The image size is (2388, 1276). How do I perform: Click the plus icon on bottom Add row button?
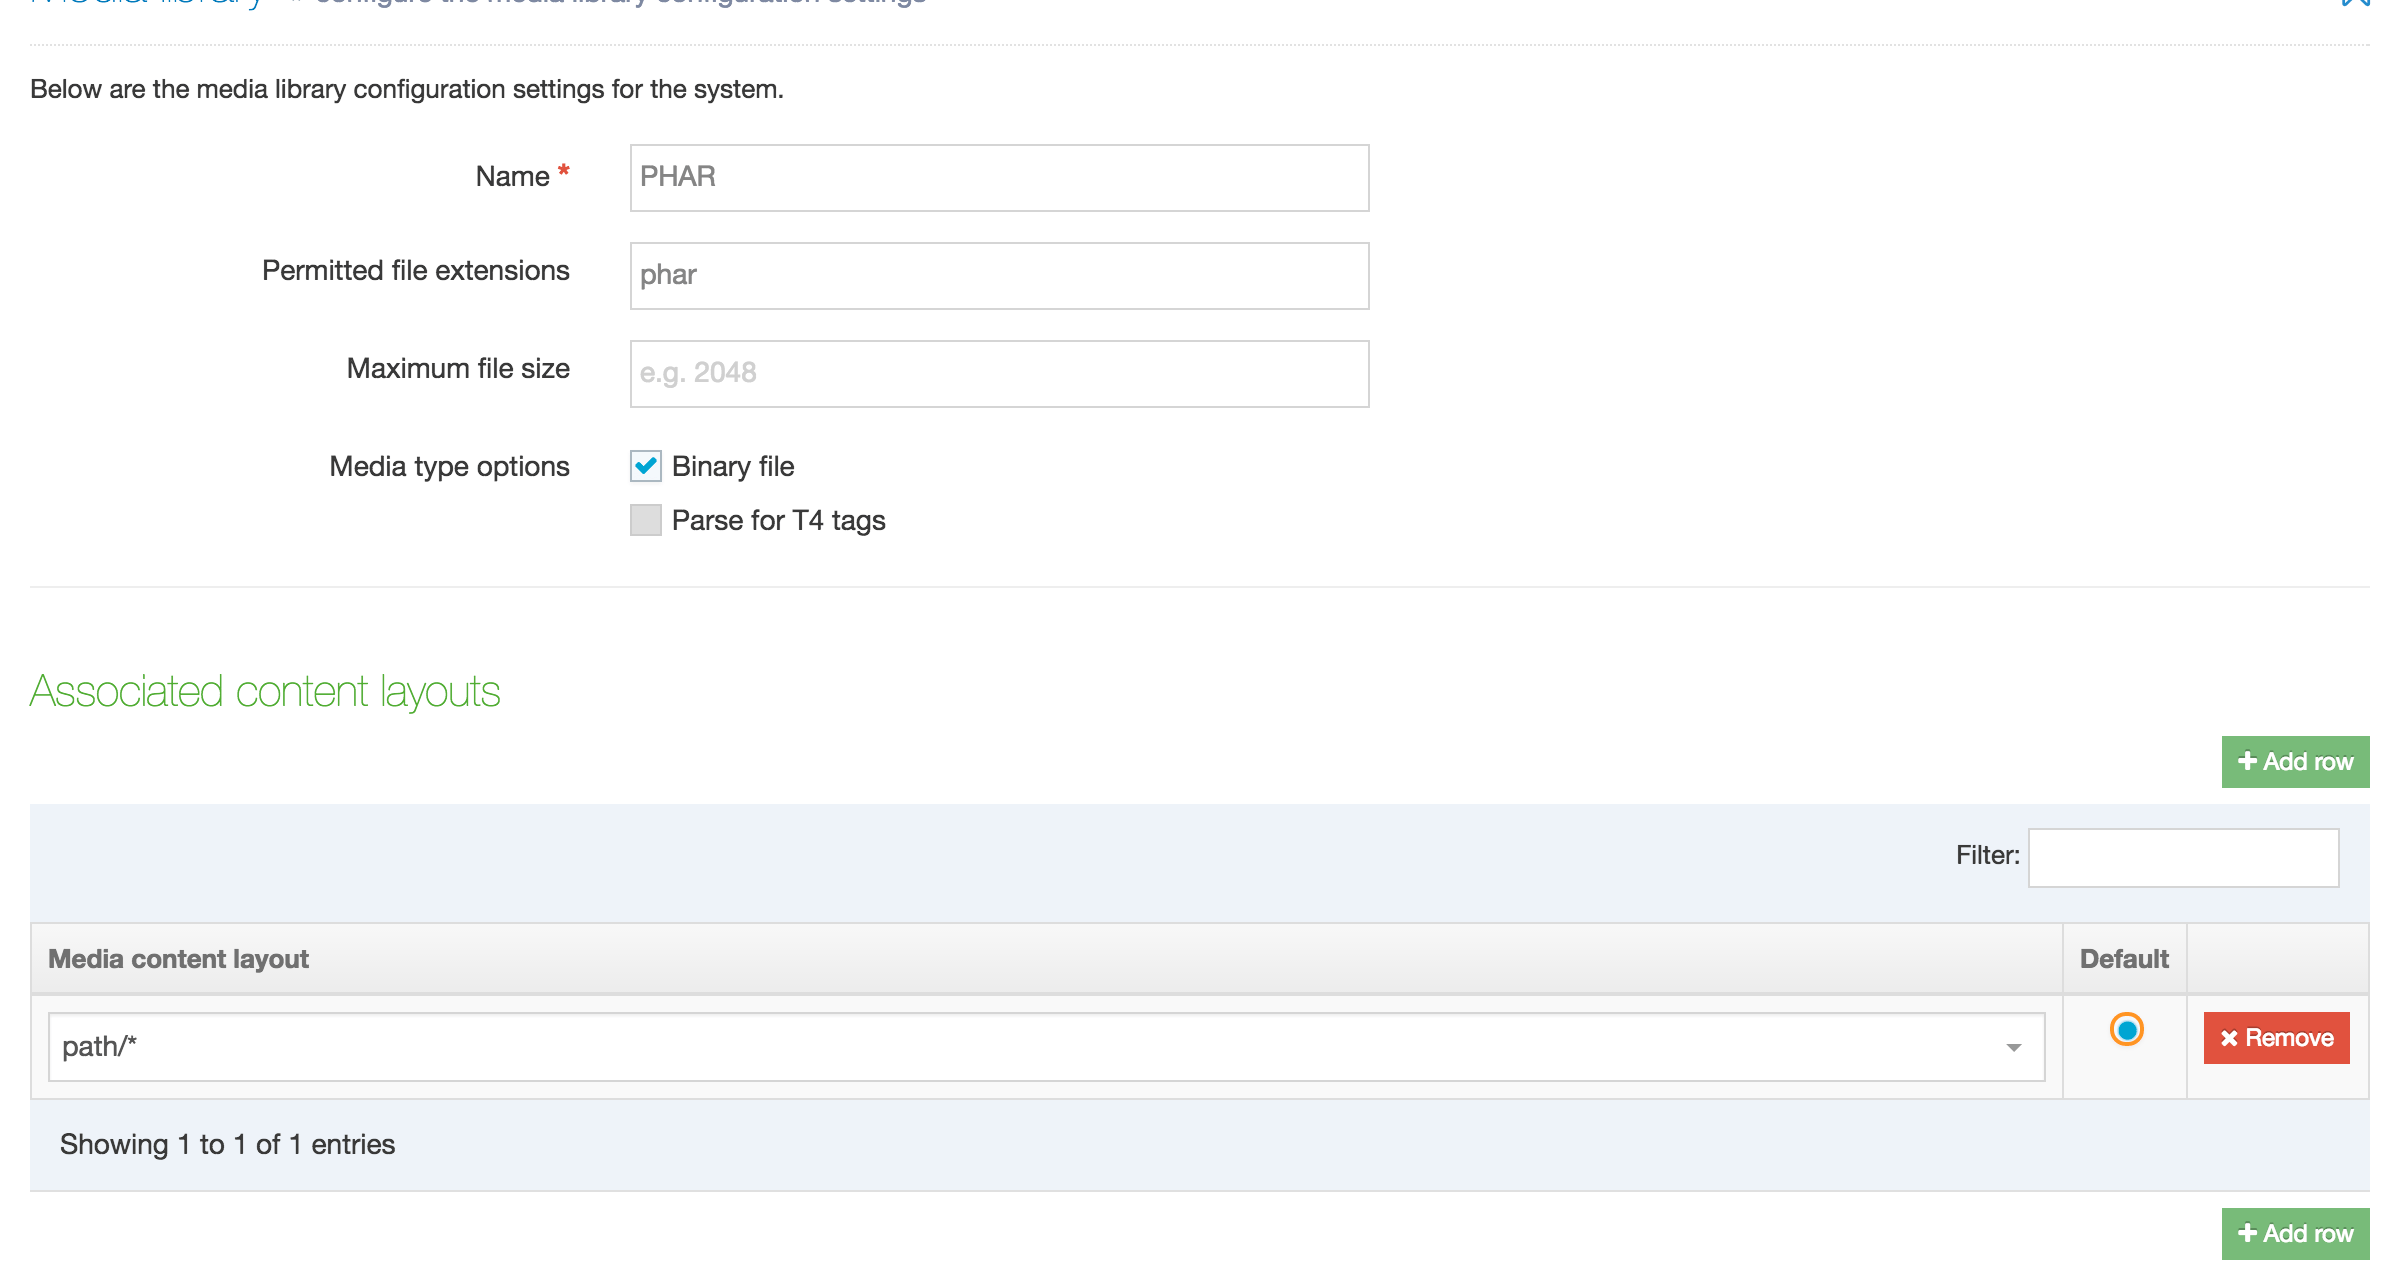pyautogui.click(x=2247, y=1233)
